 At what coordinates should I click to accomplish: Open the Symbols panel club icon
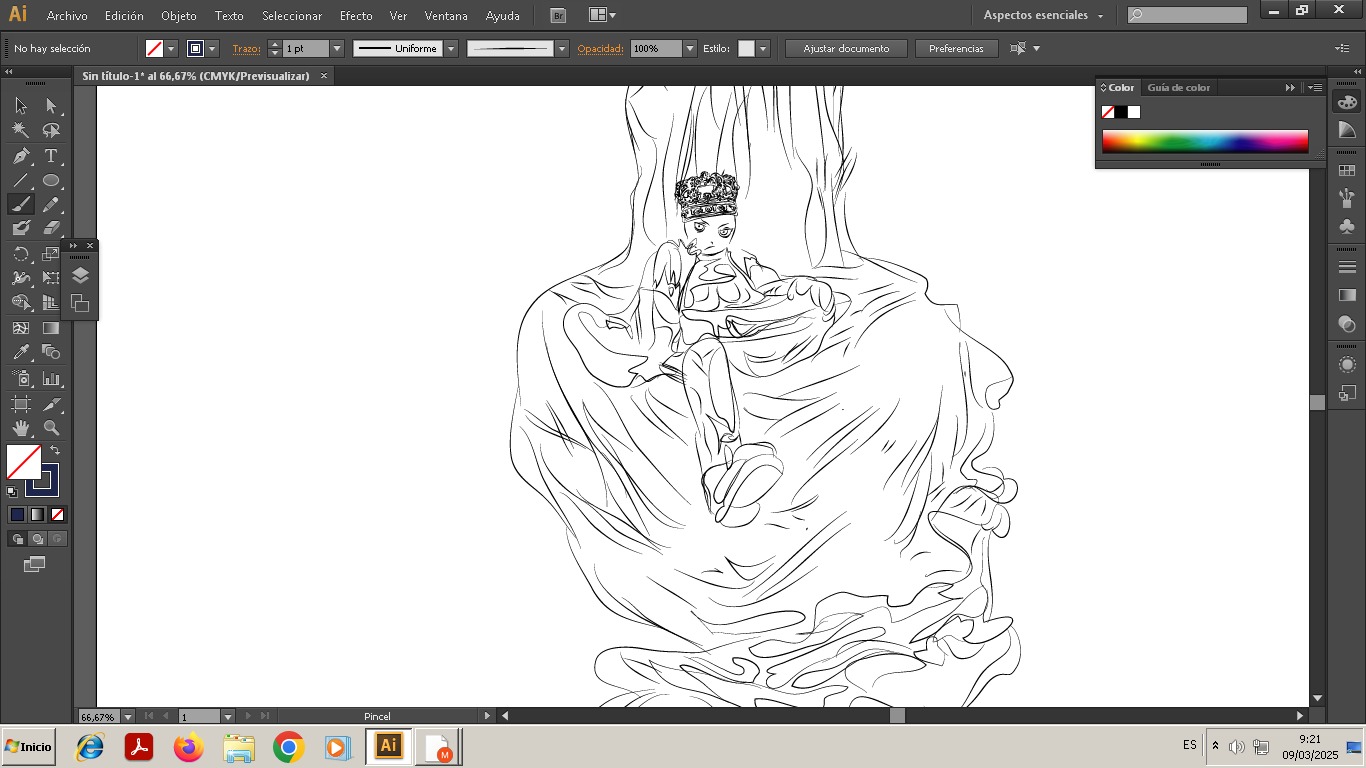pyautogui.click(x=1347, y=226)
